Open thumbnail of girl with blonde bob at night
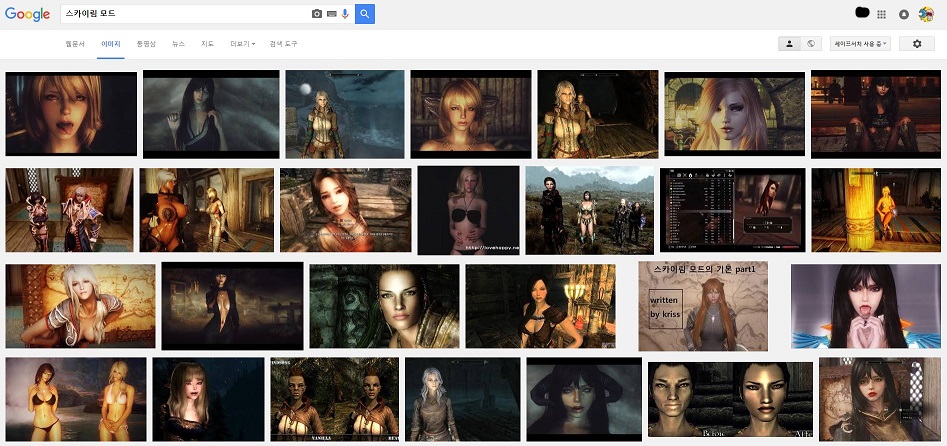Image resolution: width=947 pixels, height=446 pixels. pos(208,399)
